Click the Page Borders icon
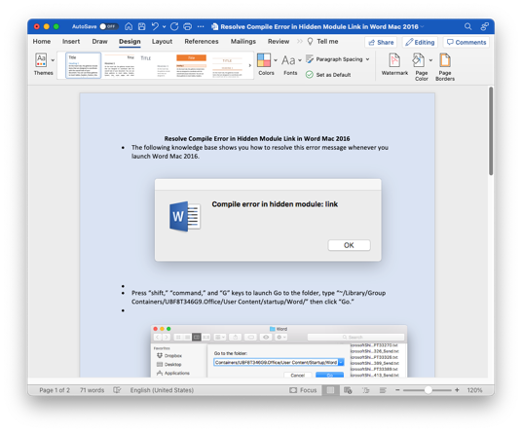This screenshot has height=432, width=522. point(445,60)
